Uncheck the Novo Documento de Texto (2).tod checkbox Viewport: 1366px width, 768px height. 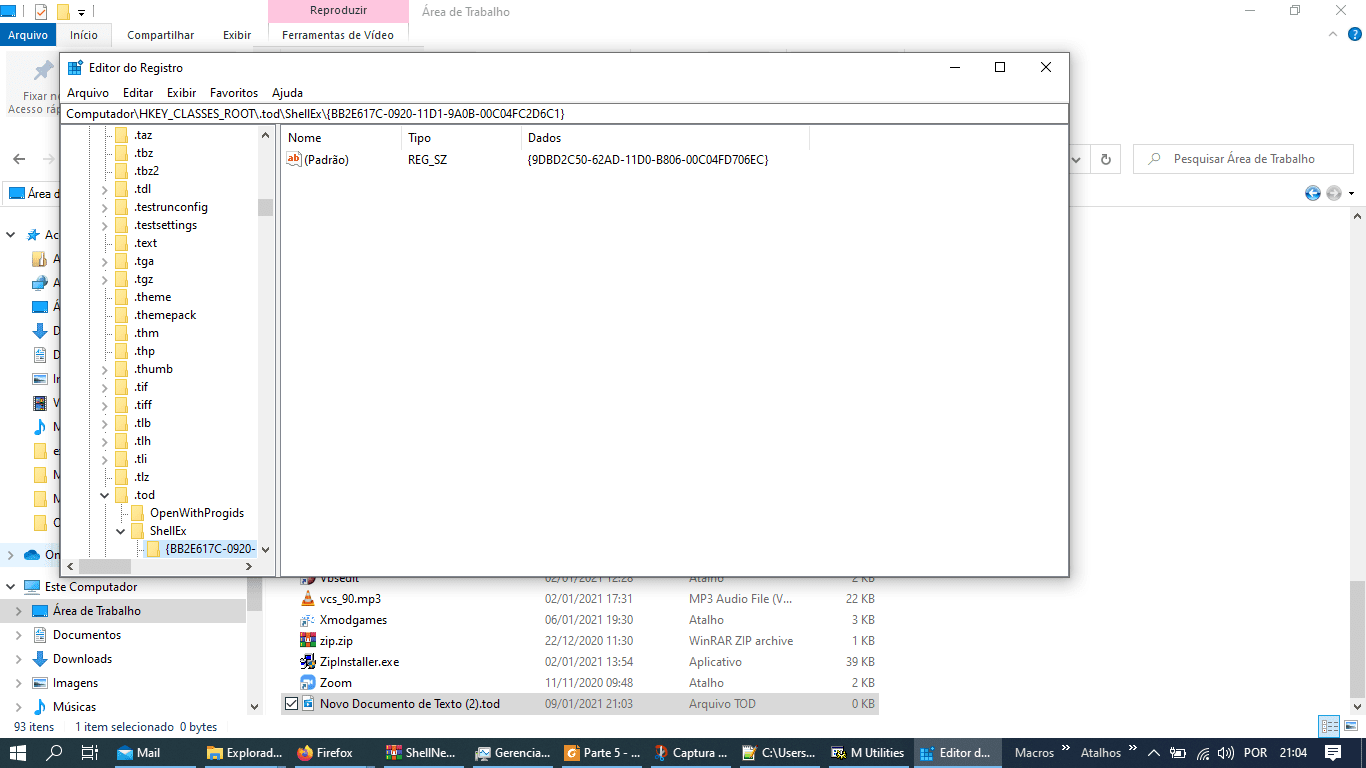pyautogui.click(x=291, y=704)
